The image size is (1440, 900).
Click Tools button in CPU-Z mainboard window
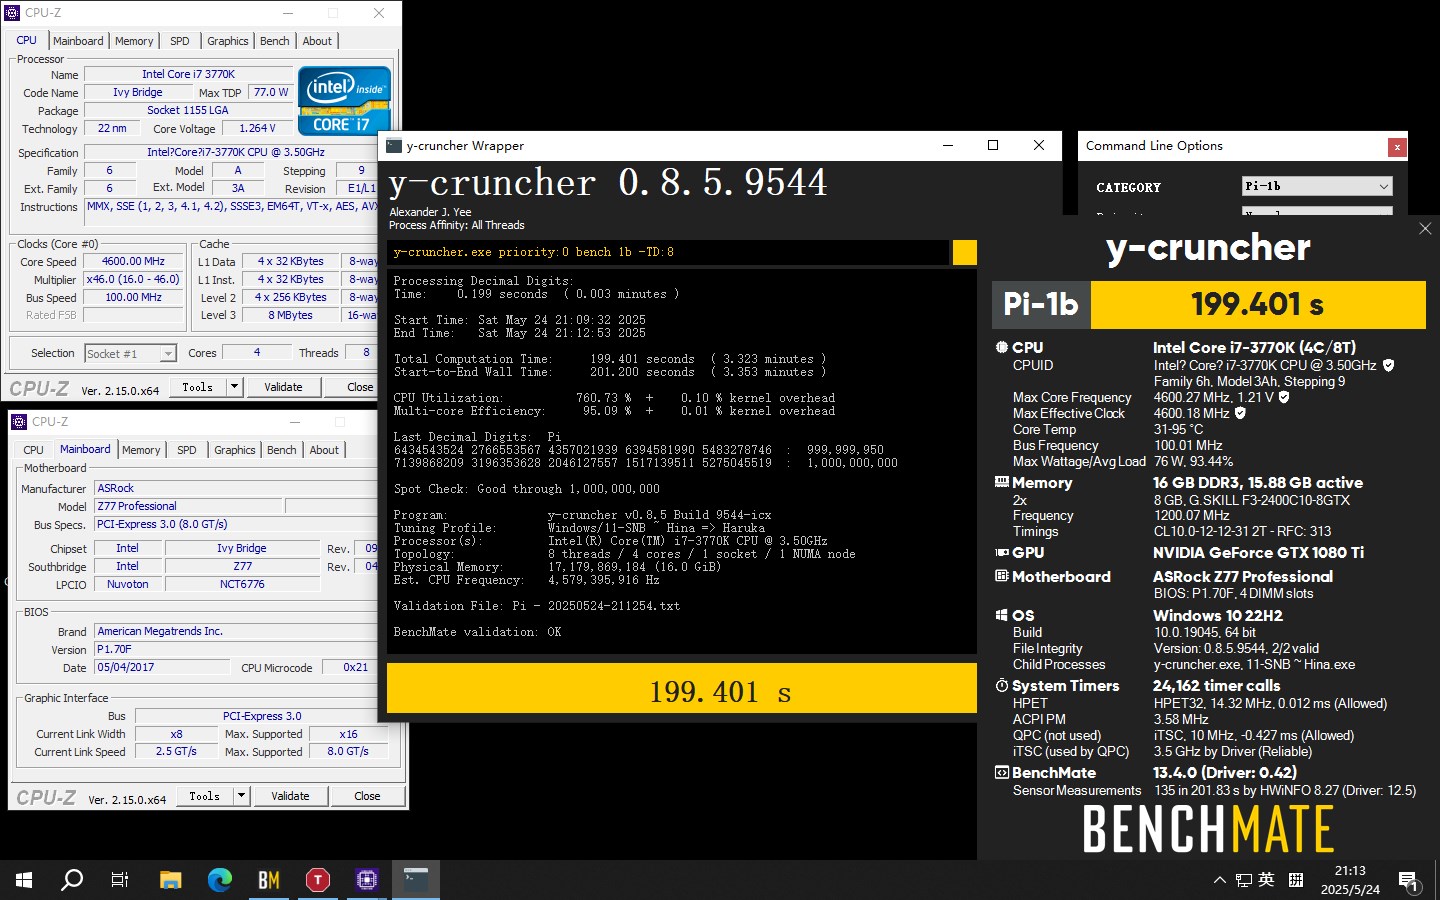pos(204,796)
